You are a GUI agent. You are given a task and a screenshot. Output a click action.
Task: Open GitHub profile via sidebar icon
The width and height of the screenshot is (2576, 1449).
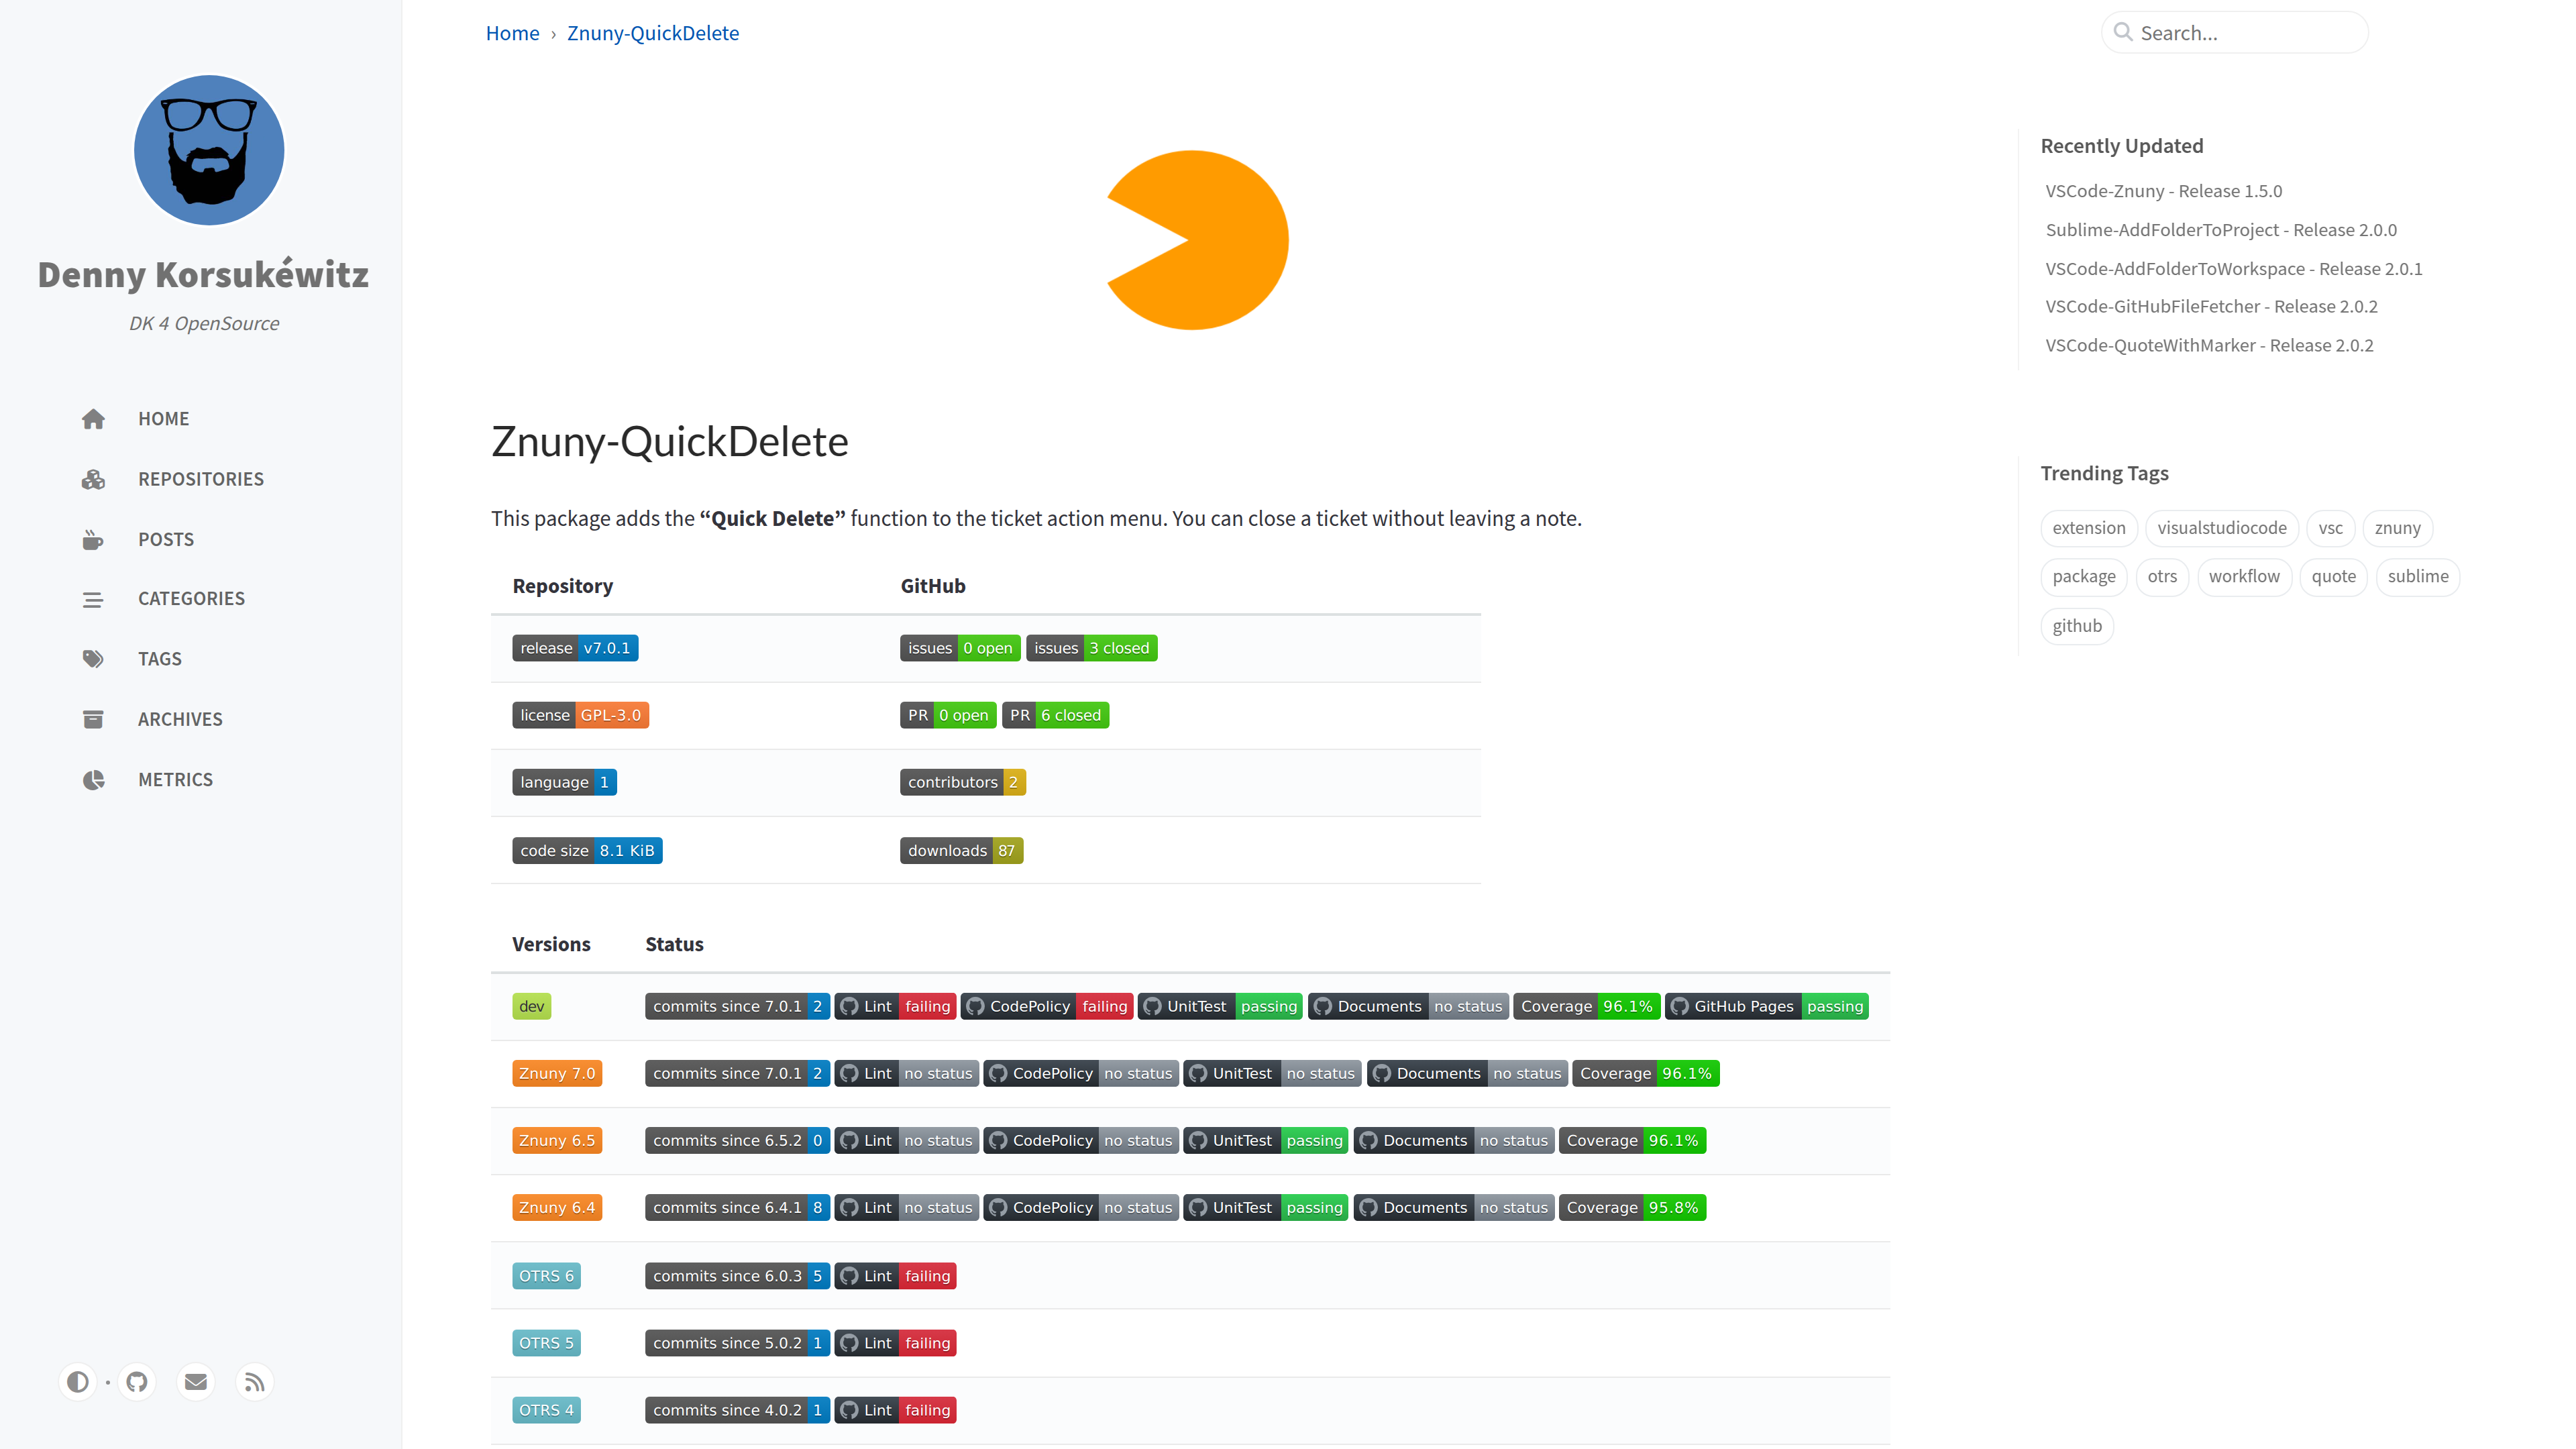pos(137,1382)
